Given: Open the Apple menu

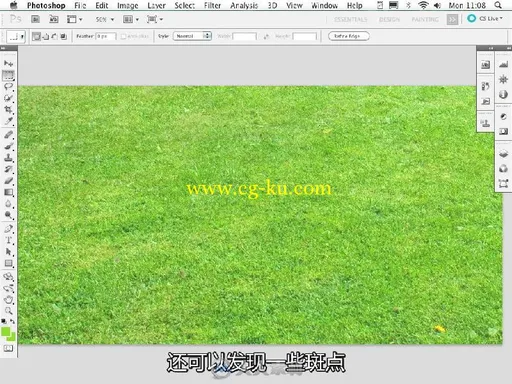Looking at the screenshot, I should [x=14, y=5].
